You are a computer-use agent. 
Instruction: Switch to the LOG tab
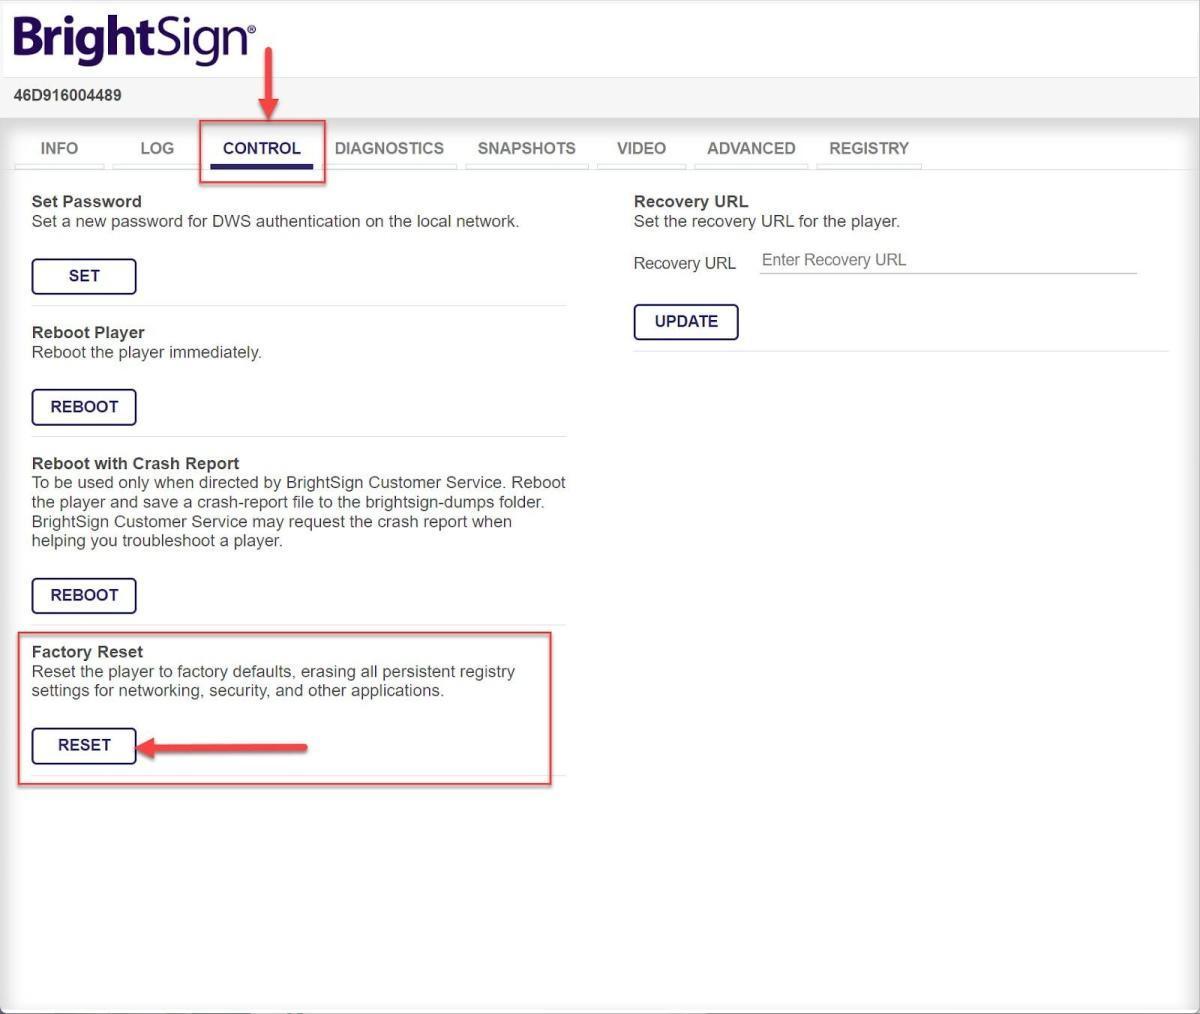pos(157,148)
